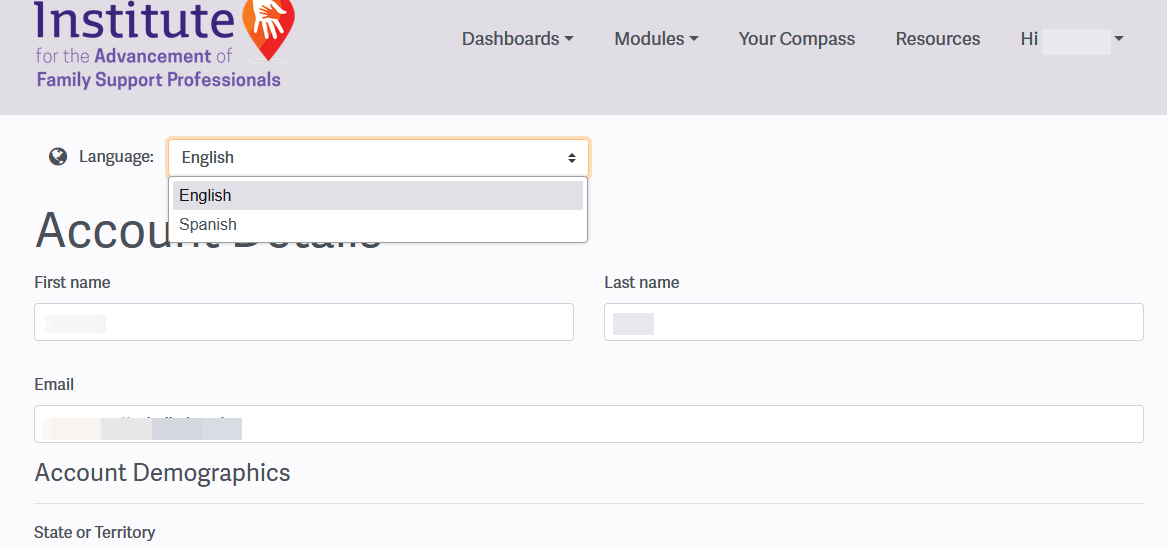Open the Modules dropdown menu
Viewport: 1167px width, 550px height.
[x=656, y=39]
